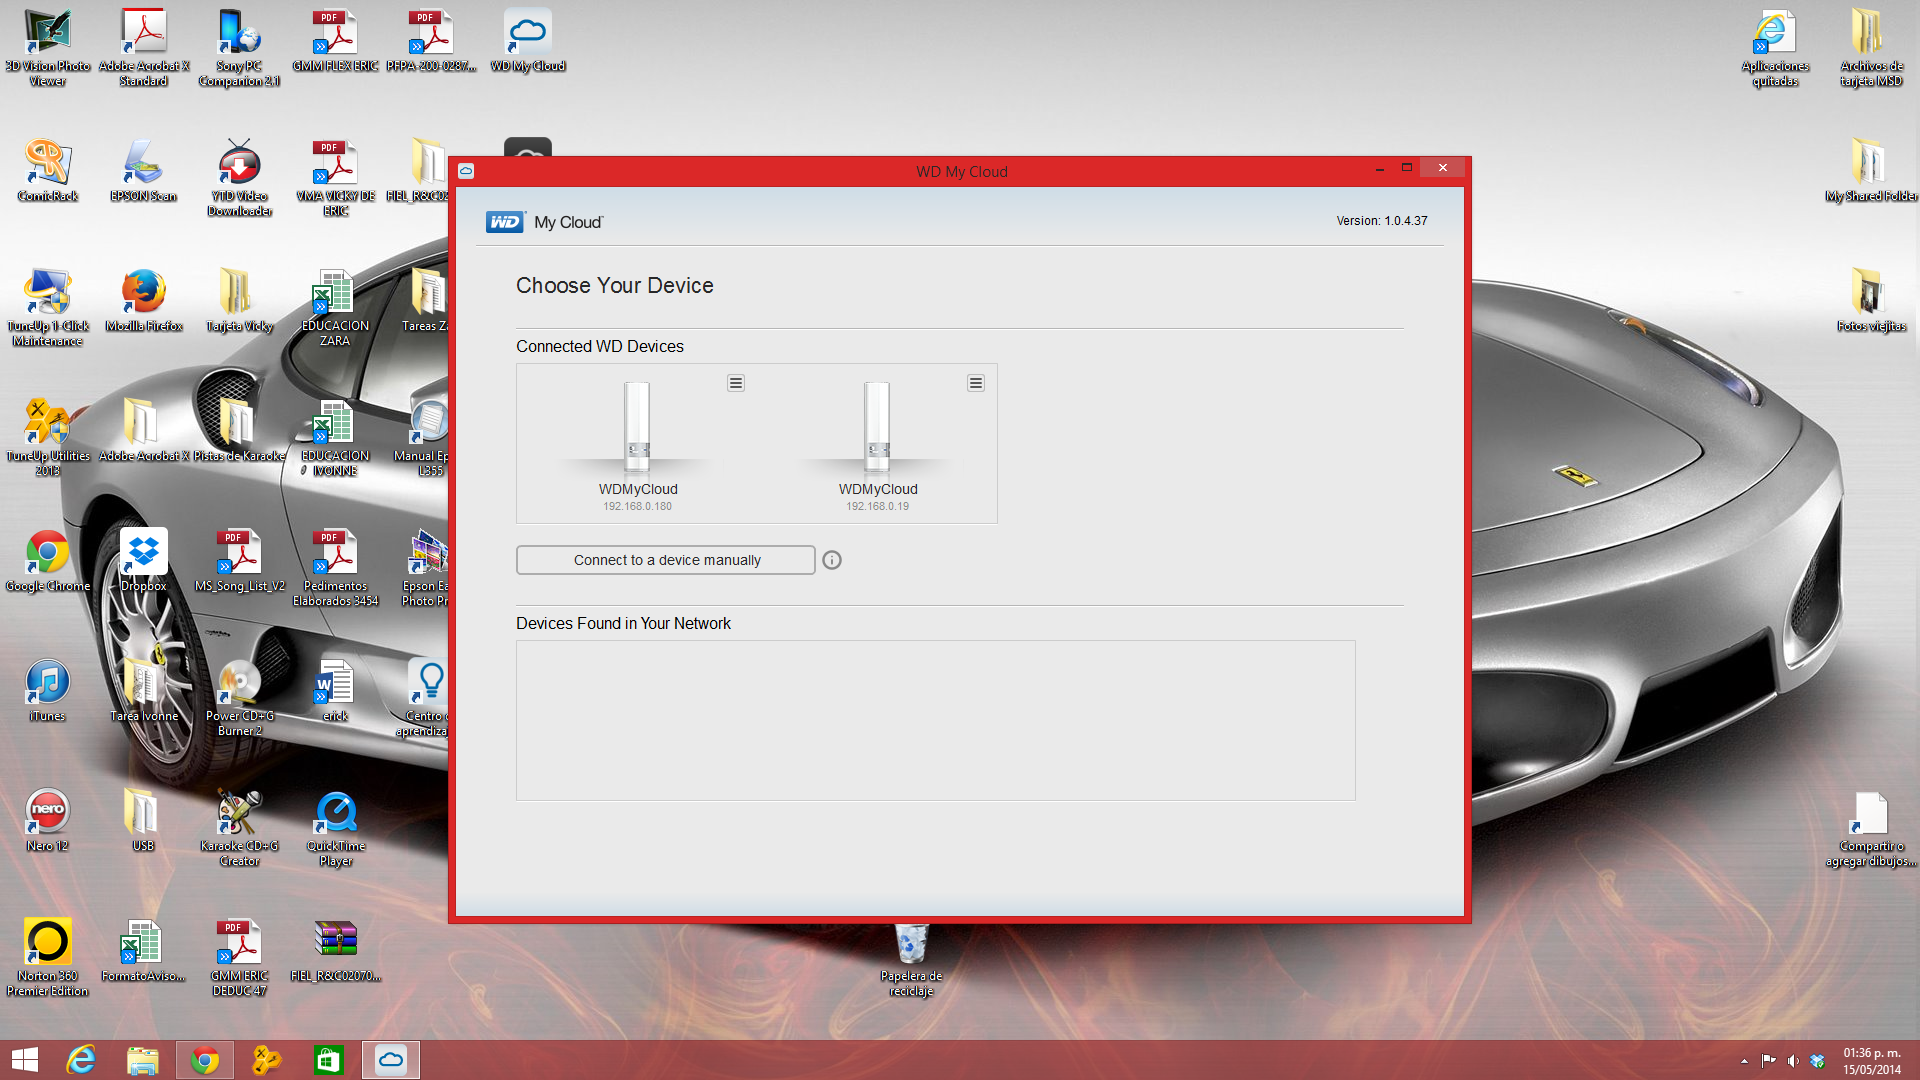Click Connect to a device manually button
This screenshot has height=1080, width=1920.
point(666,560)
